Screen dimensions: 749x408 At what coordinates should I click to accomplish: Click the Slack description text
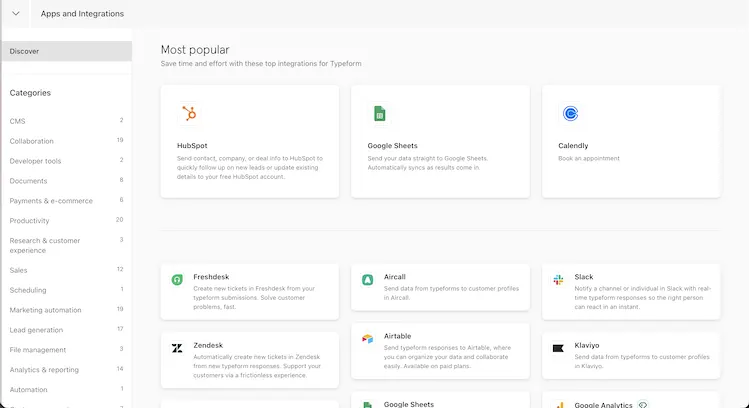point(643,298)
